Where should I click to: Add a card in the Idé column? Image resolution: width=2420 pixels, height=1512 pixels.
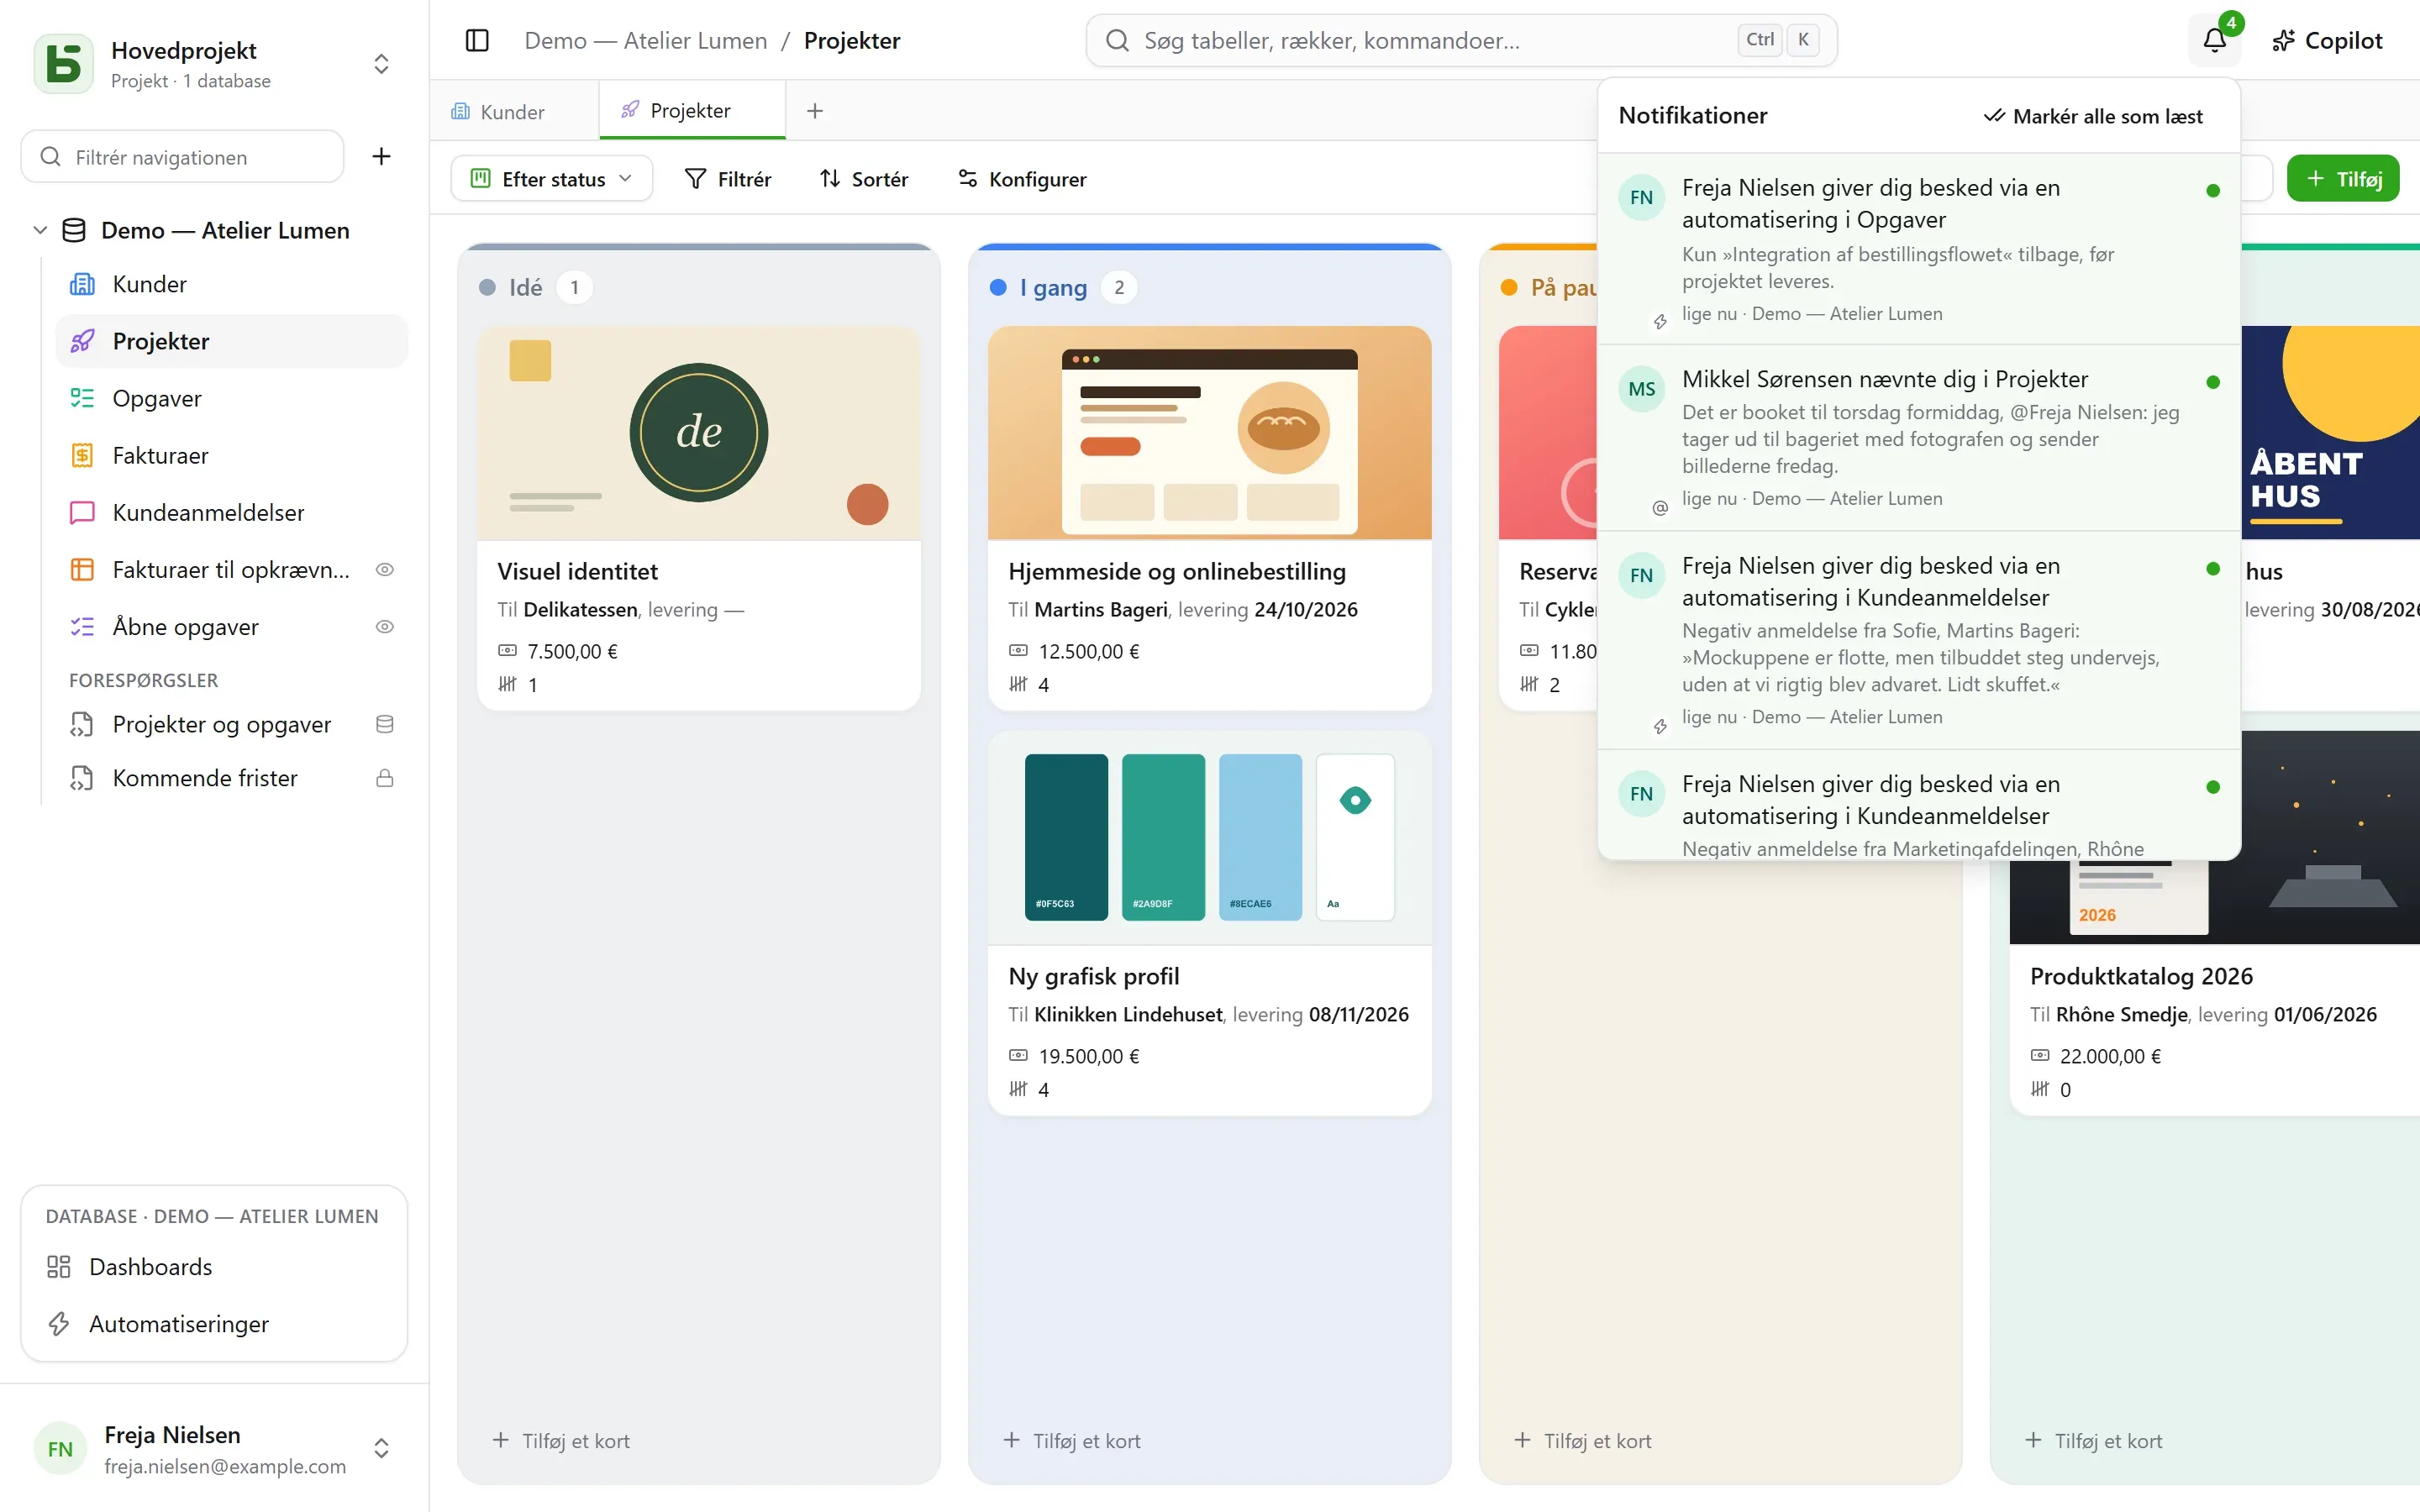click(x=561, y=1440)
